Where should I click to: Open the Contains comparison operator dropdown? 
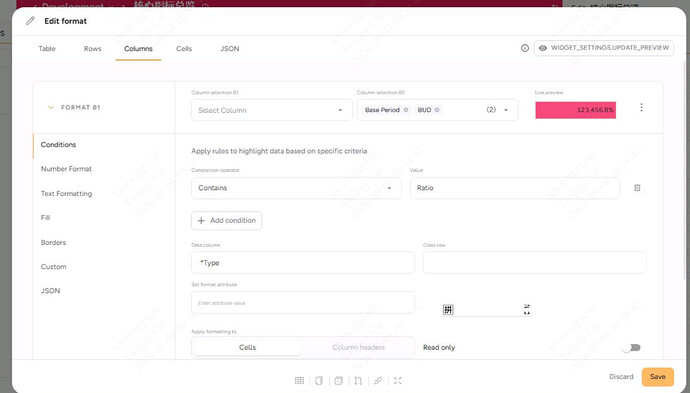click(296, 188)
